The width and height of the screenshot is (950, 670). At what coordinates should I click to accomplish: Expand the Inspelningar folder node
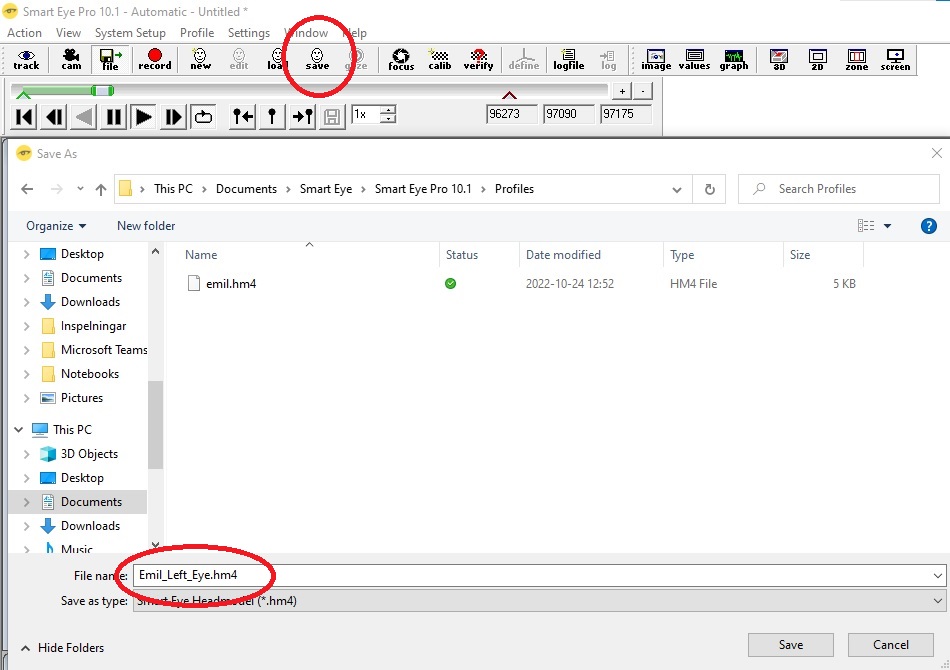pyautogui.click(x=26, y=326)
